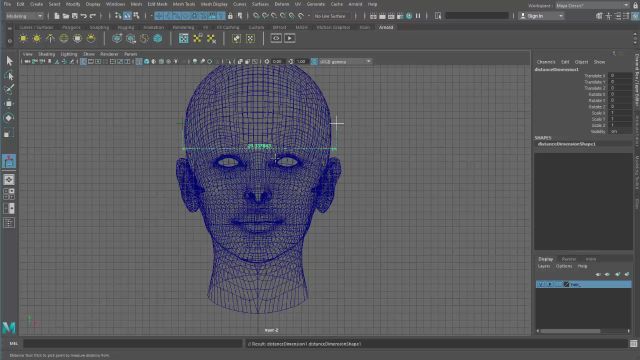Open the Mesh Display menu
The image size is (640, 360).
tap(214, 4)
